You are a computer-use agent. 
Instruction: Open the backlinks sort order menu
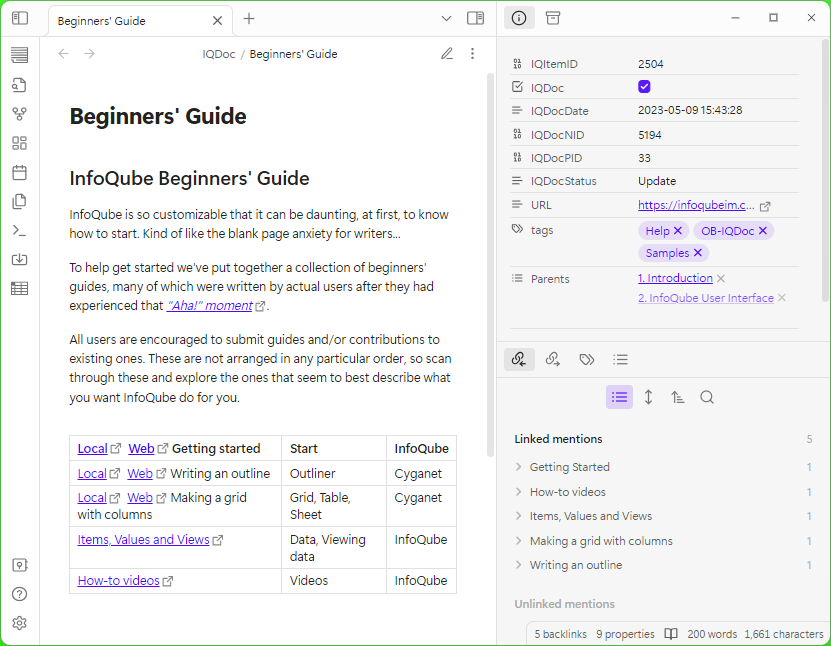click(677, 397)
